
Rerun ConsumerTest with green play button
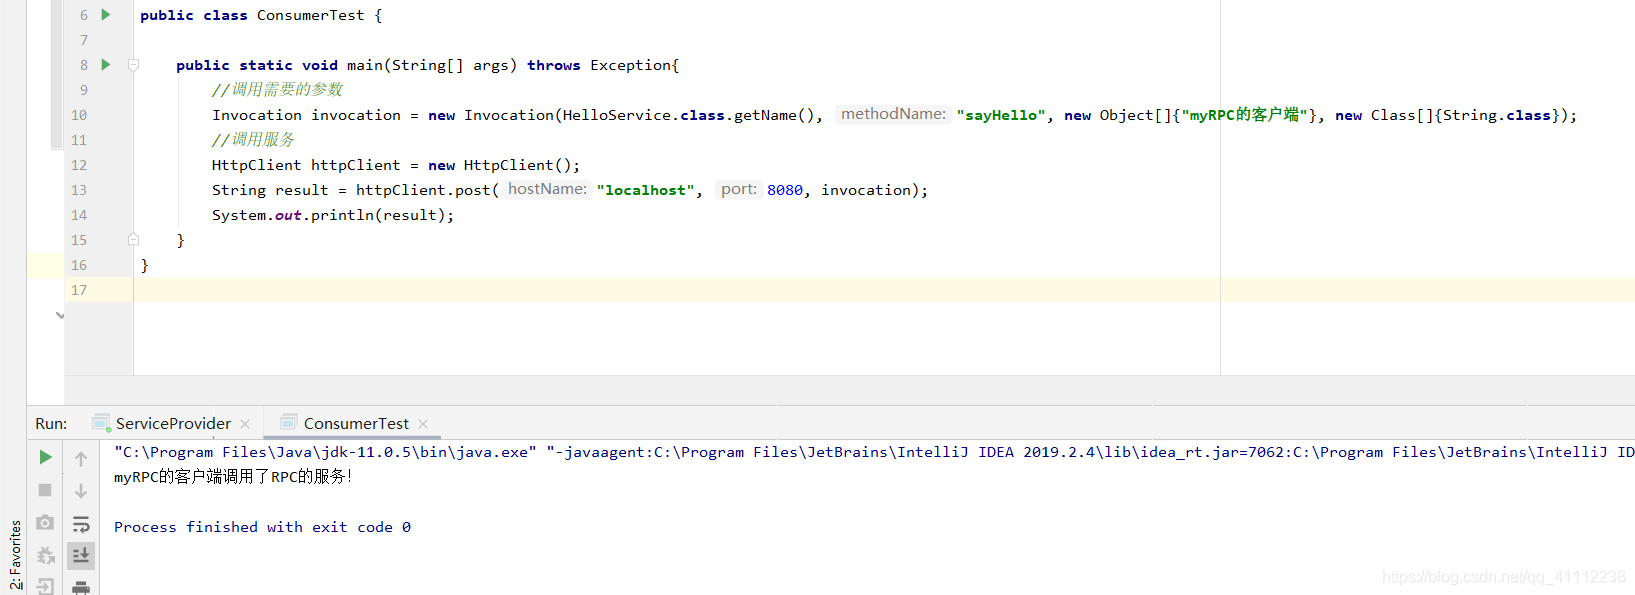[x=45, y=457]
